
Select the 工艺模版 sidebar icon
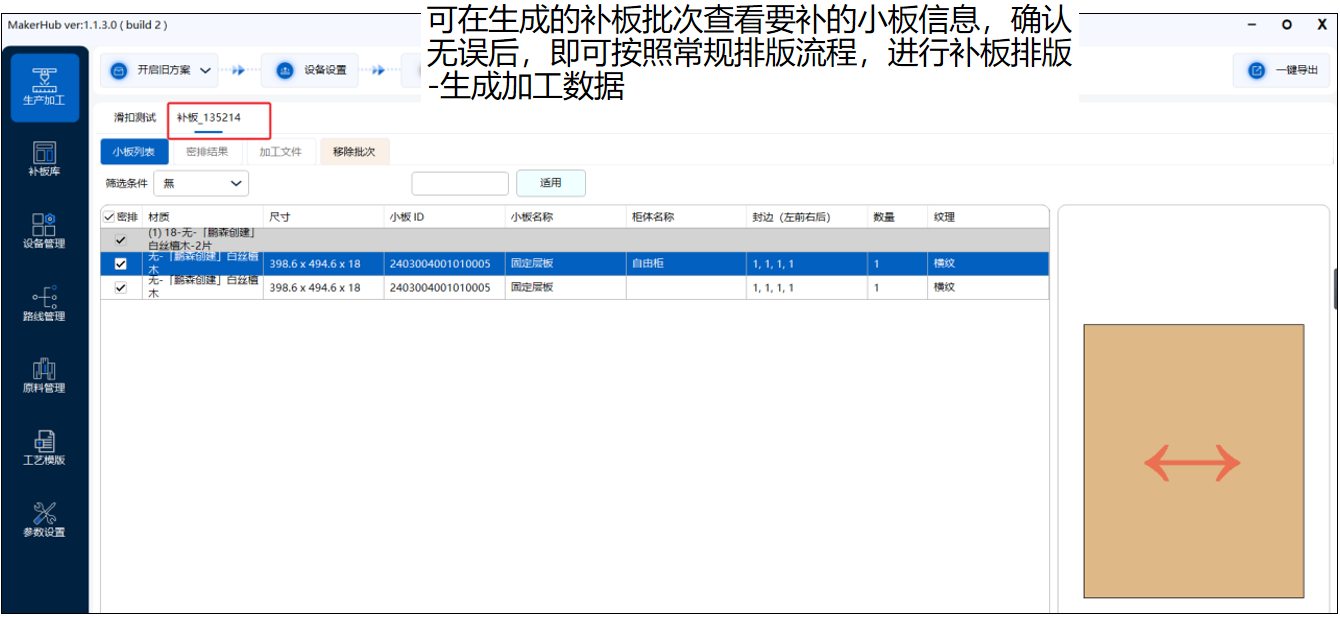tap(45, 447)
